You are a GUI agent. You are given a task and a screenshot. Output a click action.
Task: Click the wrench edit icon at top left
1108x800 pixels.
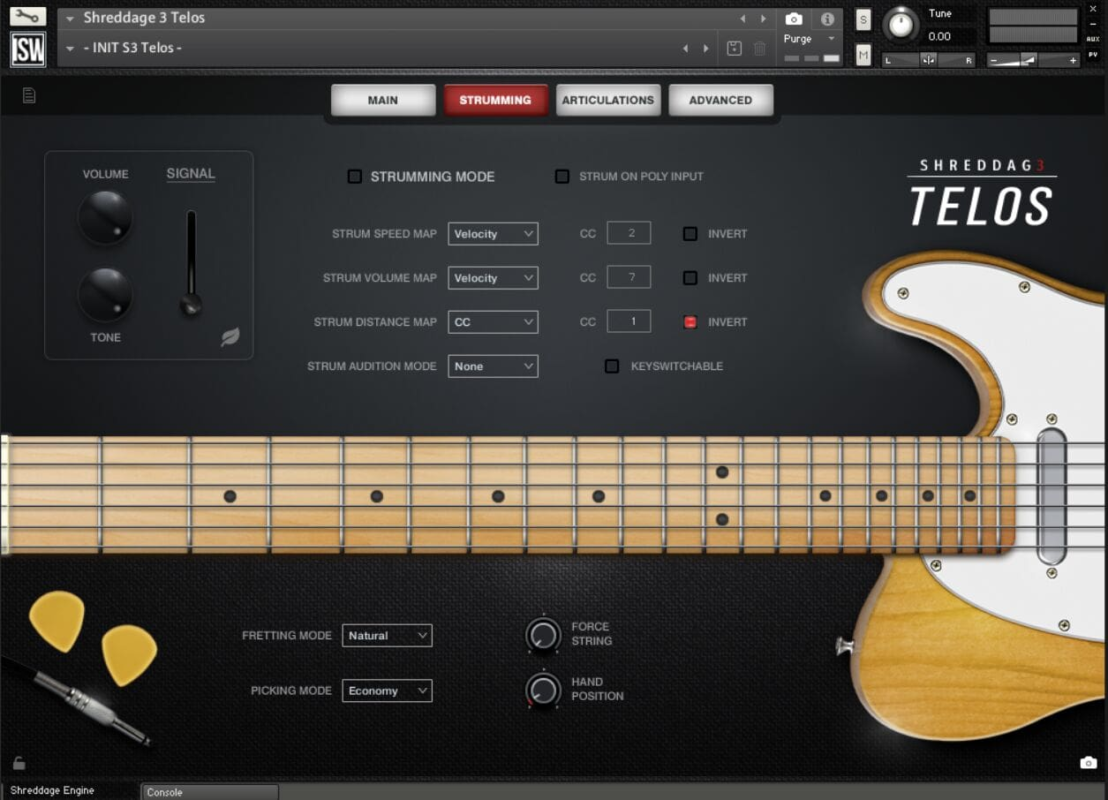click(28, 16)
